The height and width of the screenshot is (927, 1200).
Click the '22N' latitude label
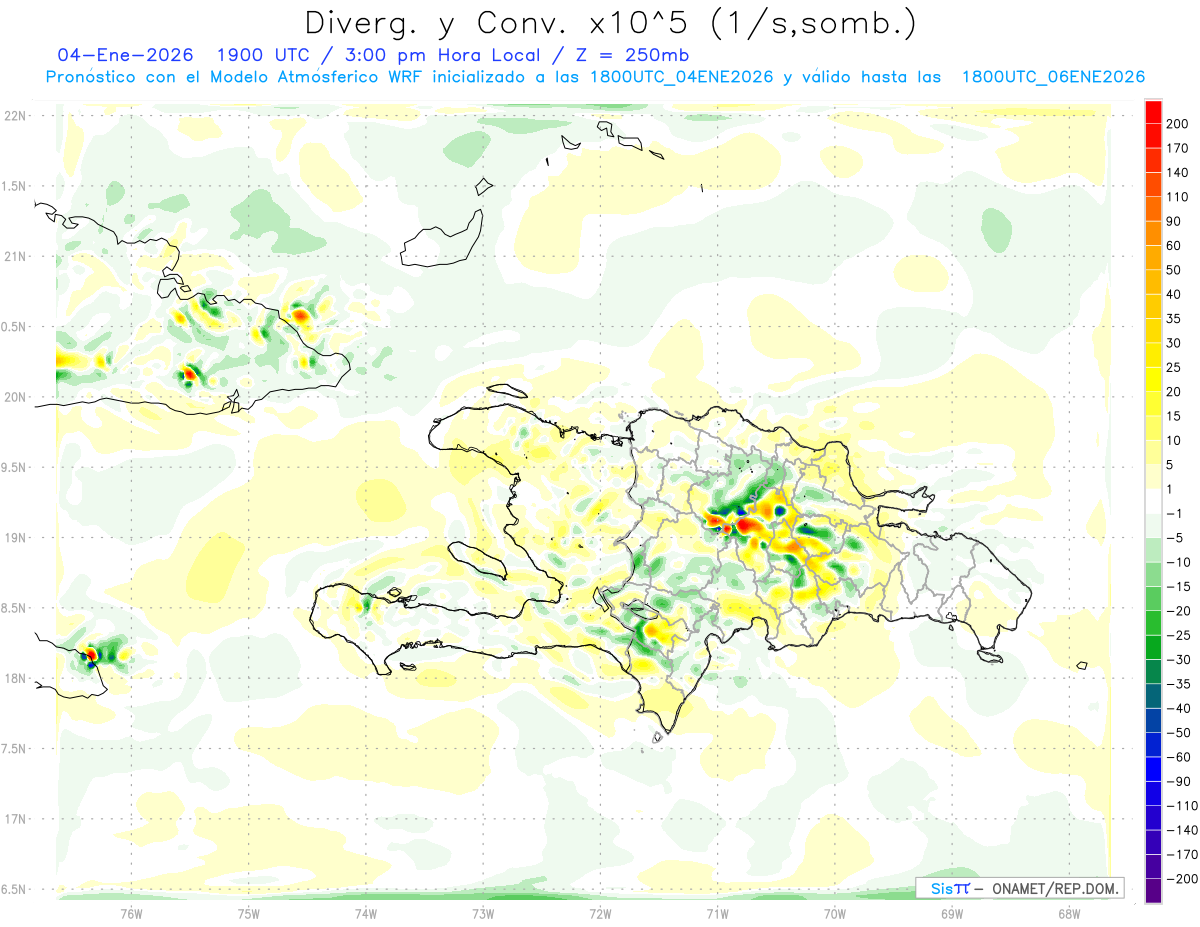pyautogui.click(x=16, y=116)
